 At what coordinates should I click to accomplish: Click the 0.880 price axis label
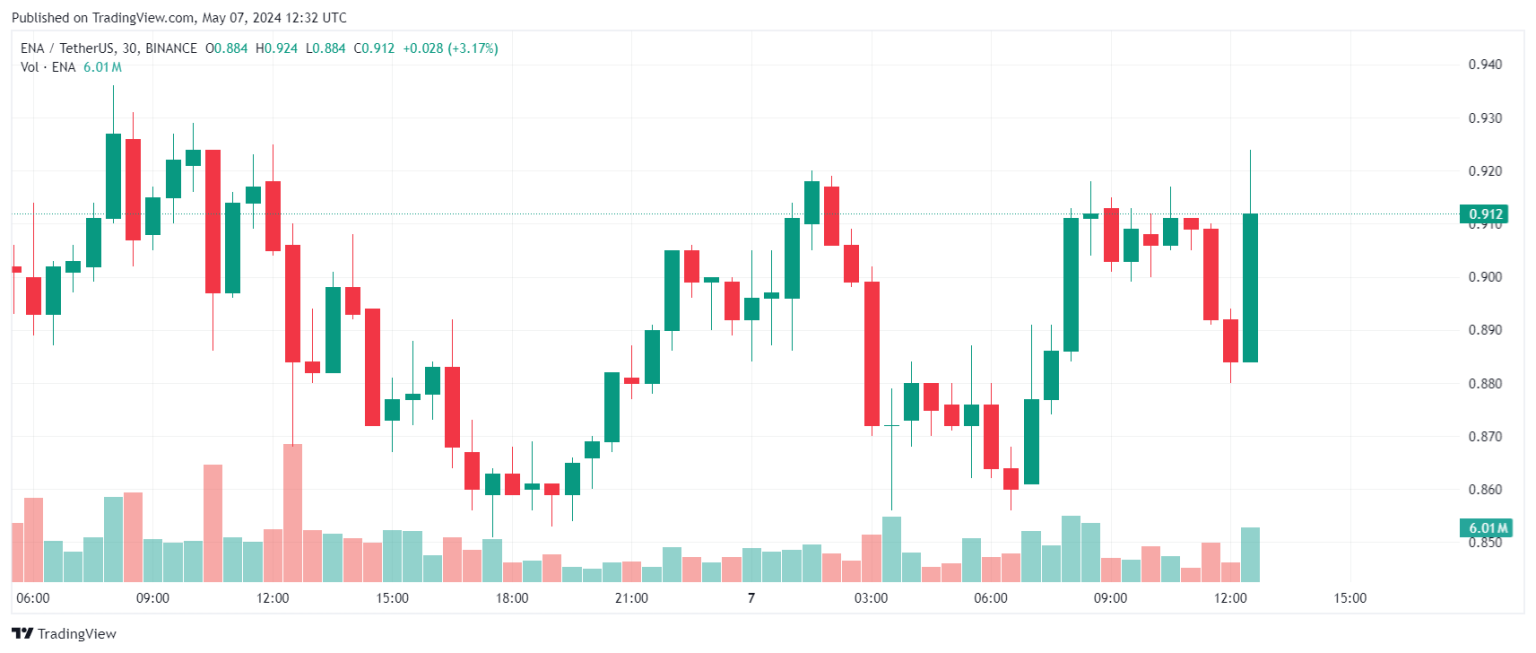1485,384
